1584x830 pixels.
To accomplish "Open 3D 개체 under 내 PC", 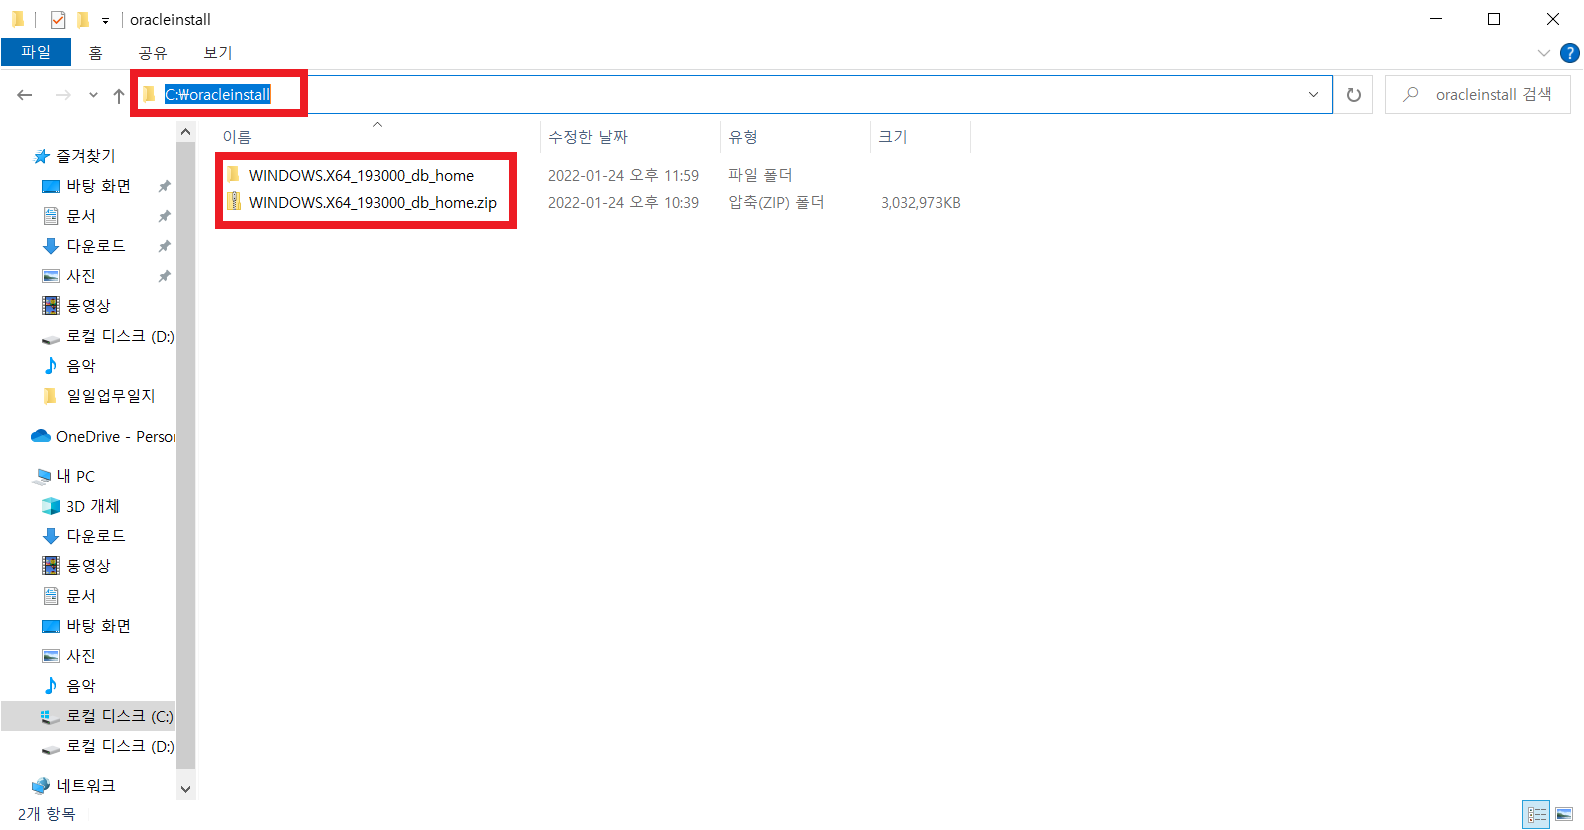I will [92, 506].
